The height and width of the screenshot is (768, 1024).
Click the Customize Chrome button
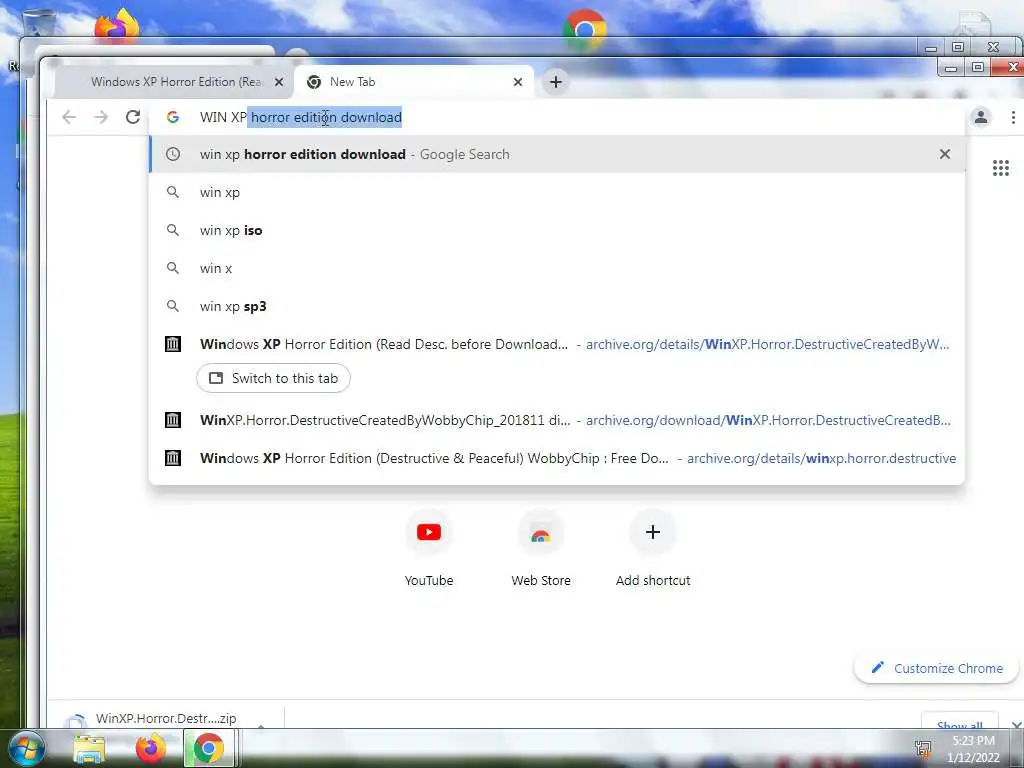[x=936, y=668]
